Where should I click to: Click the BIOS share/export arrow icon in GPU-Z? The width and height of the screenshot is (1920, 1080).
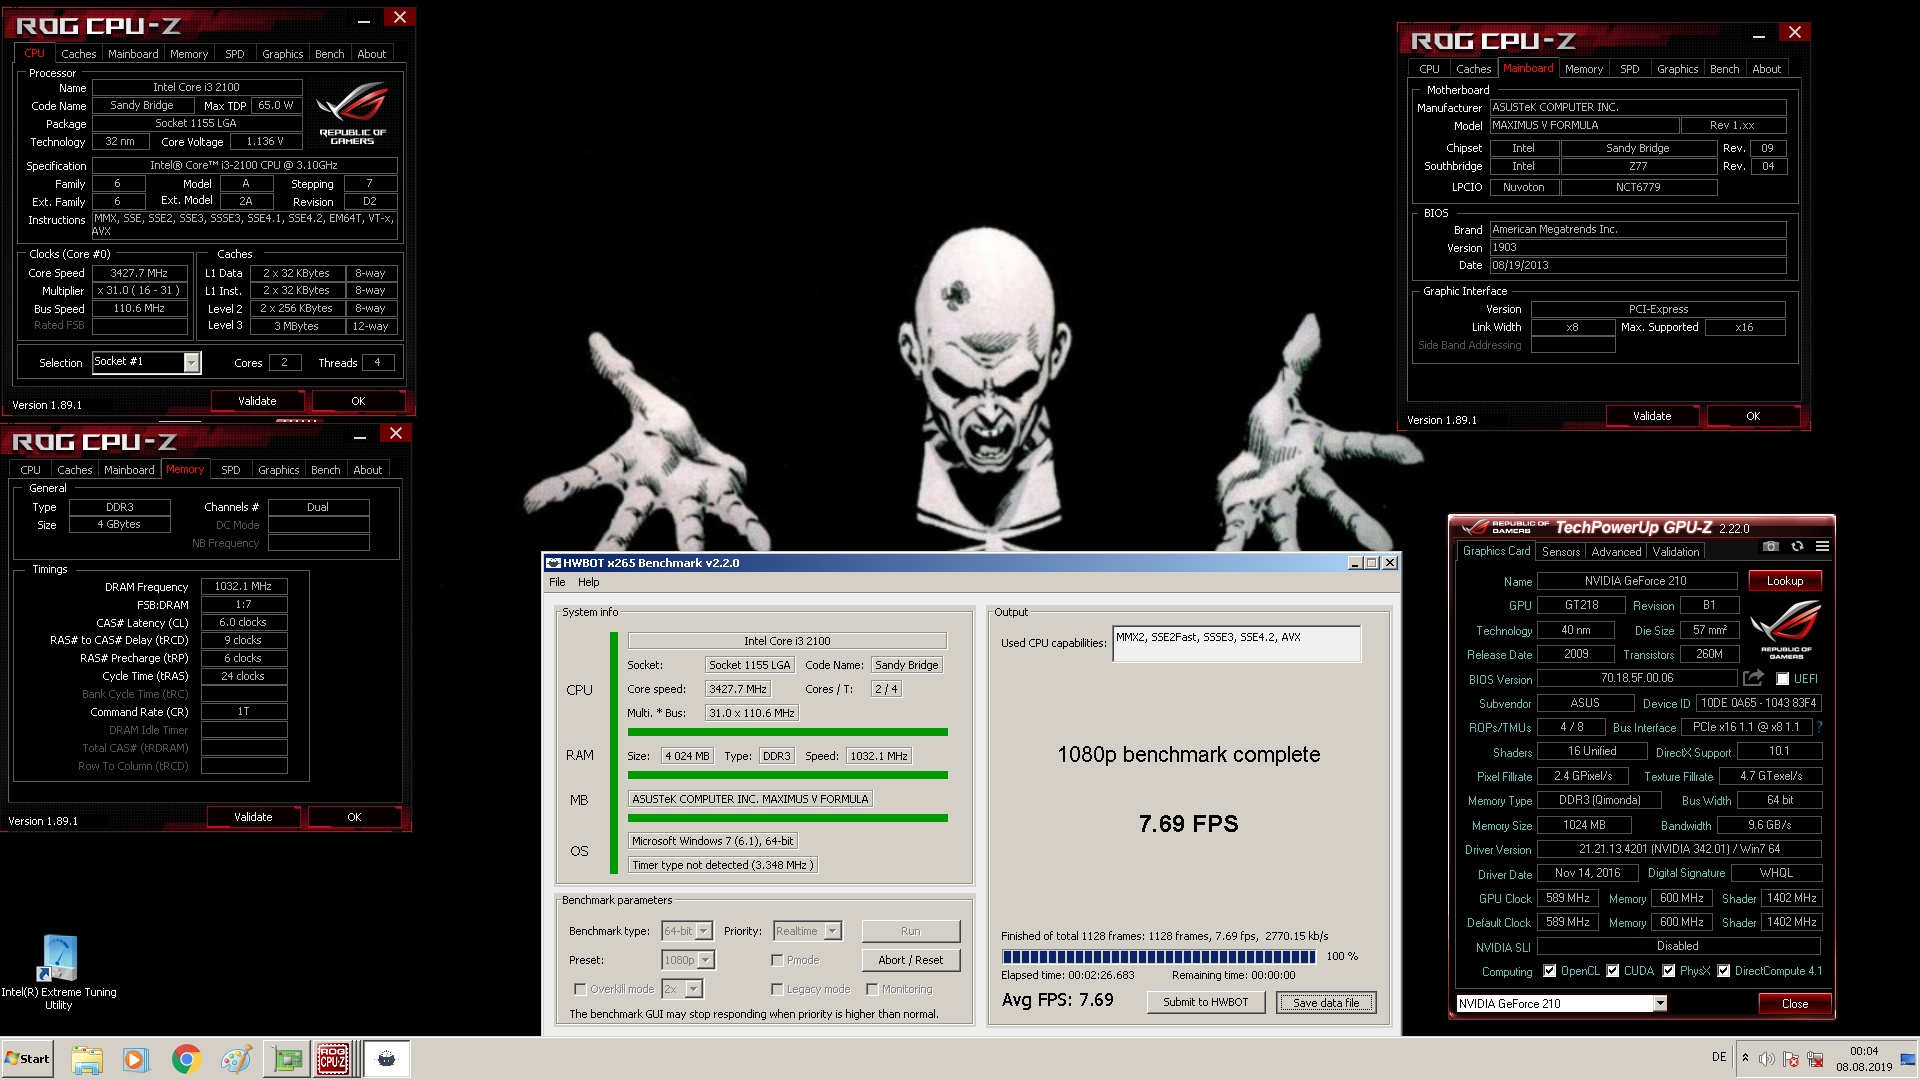tap(1753, 678)
